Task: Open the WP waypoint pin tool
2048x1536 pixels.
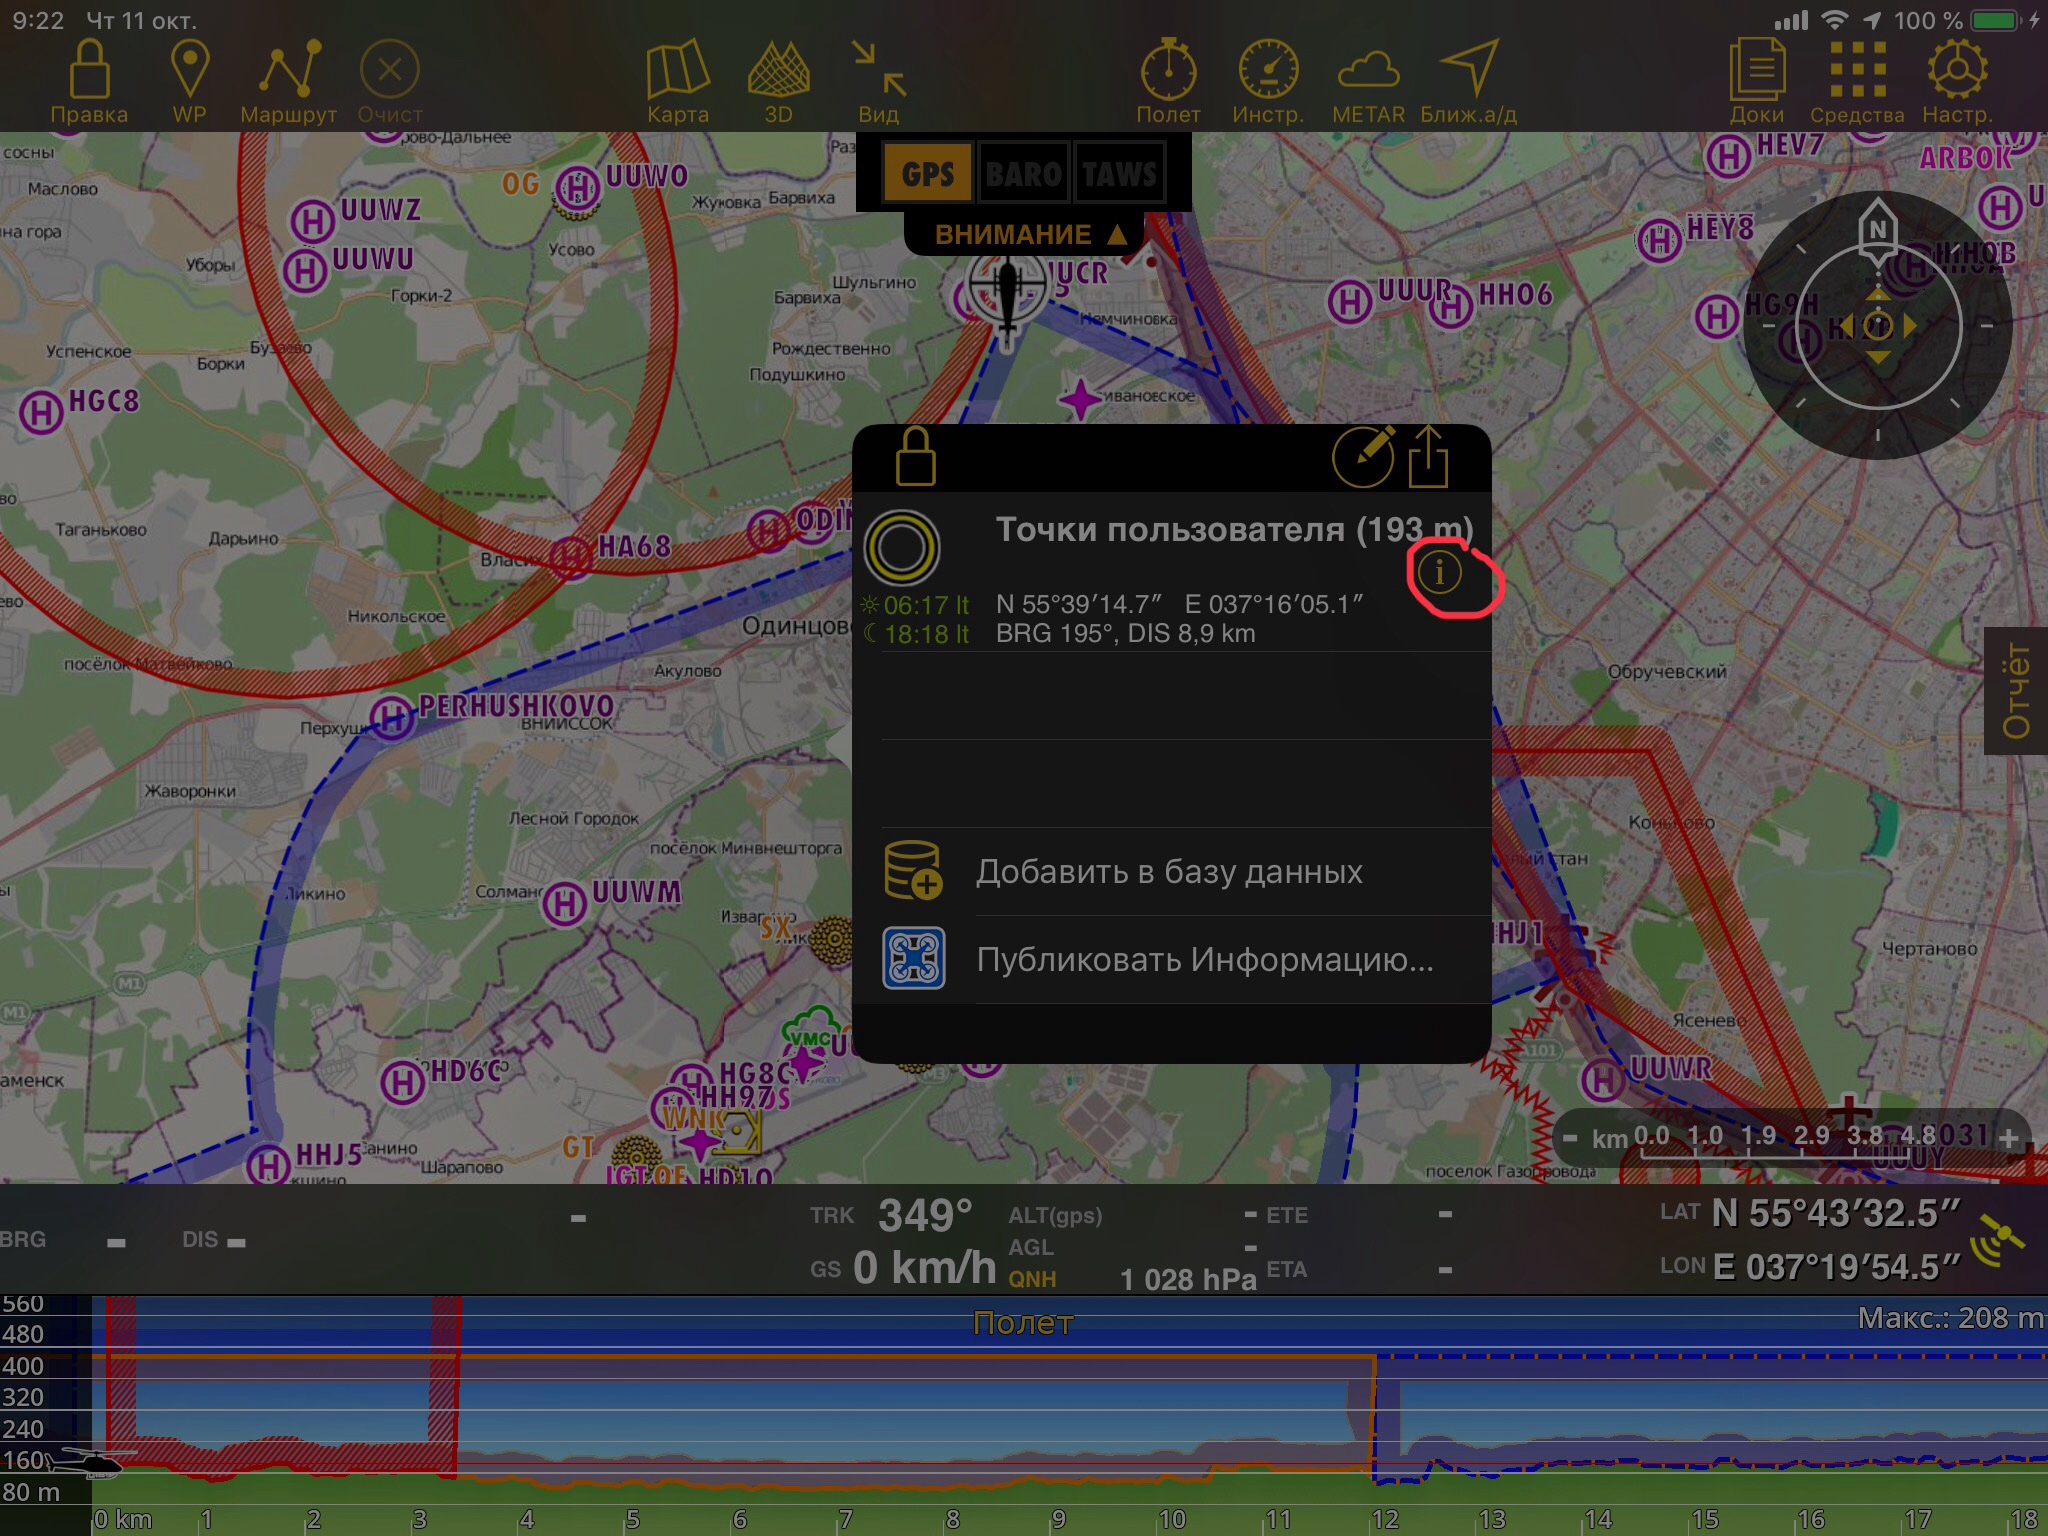Action: coord(189,82)
